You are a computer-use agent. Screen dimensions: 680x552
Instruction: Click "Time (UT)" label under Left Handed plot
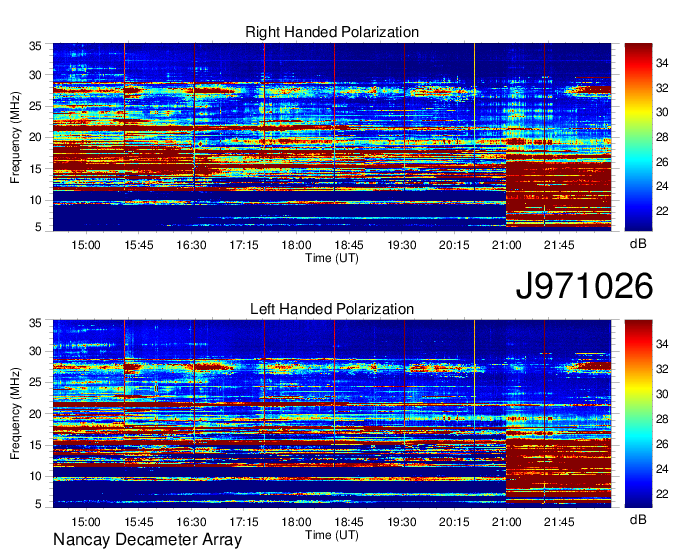pyautogui.click(x=332, y=535)
